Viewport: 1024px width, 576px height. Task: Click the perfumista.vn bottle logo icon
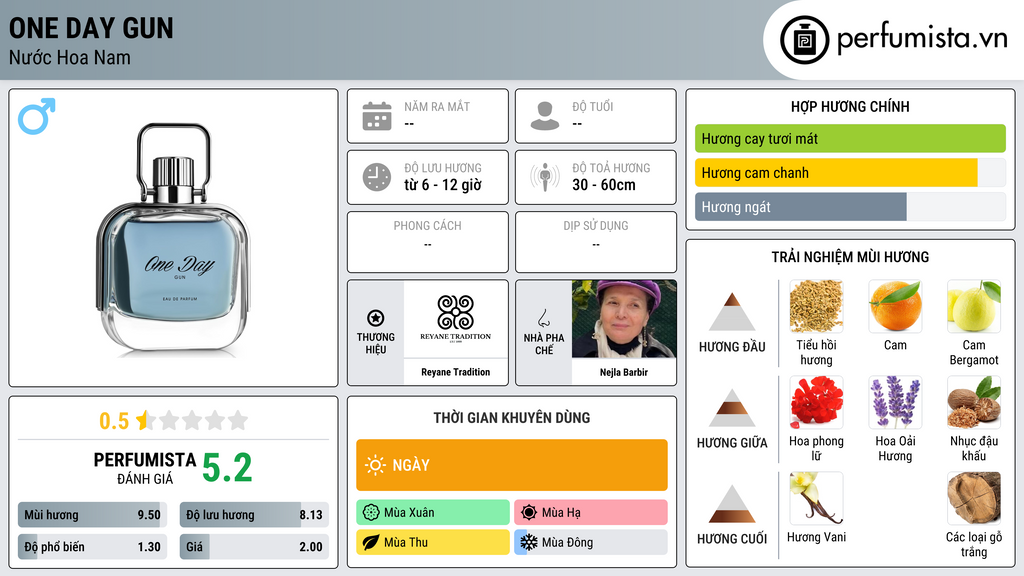pos(804,40)
